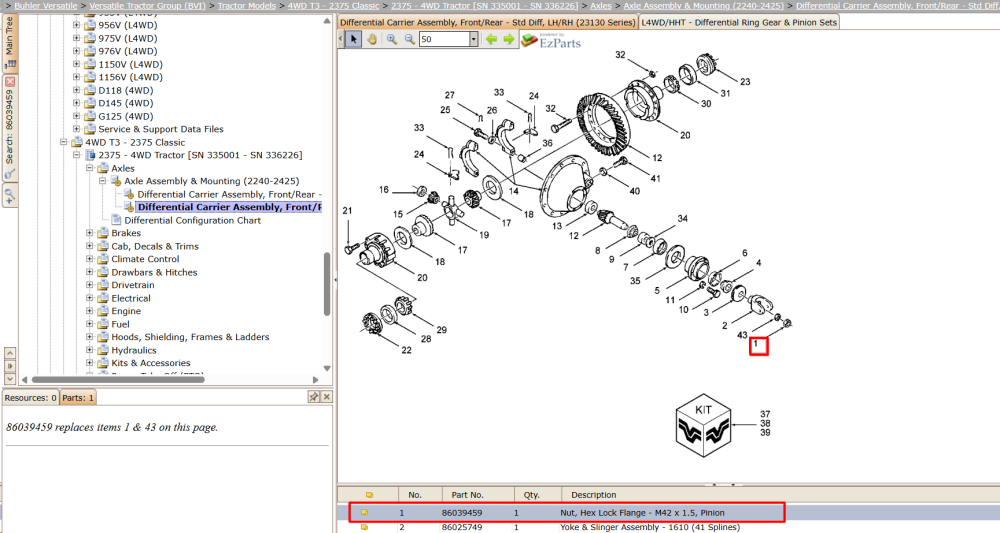
Task: Close the Resources/Parts panel
Action: 327,397
